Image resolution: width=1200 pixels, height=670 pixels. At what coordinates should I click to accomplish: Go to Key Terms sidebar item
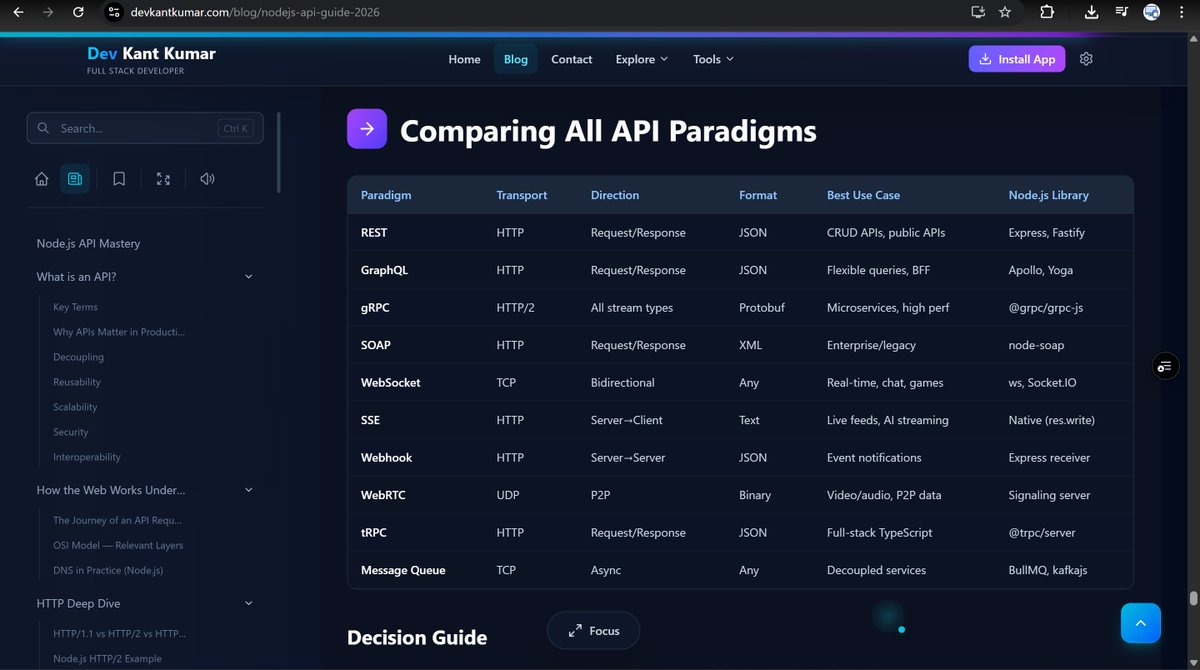tap(75, 307)
